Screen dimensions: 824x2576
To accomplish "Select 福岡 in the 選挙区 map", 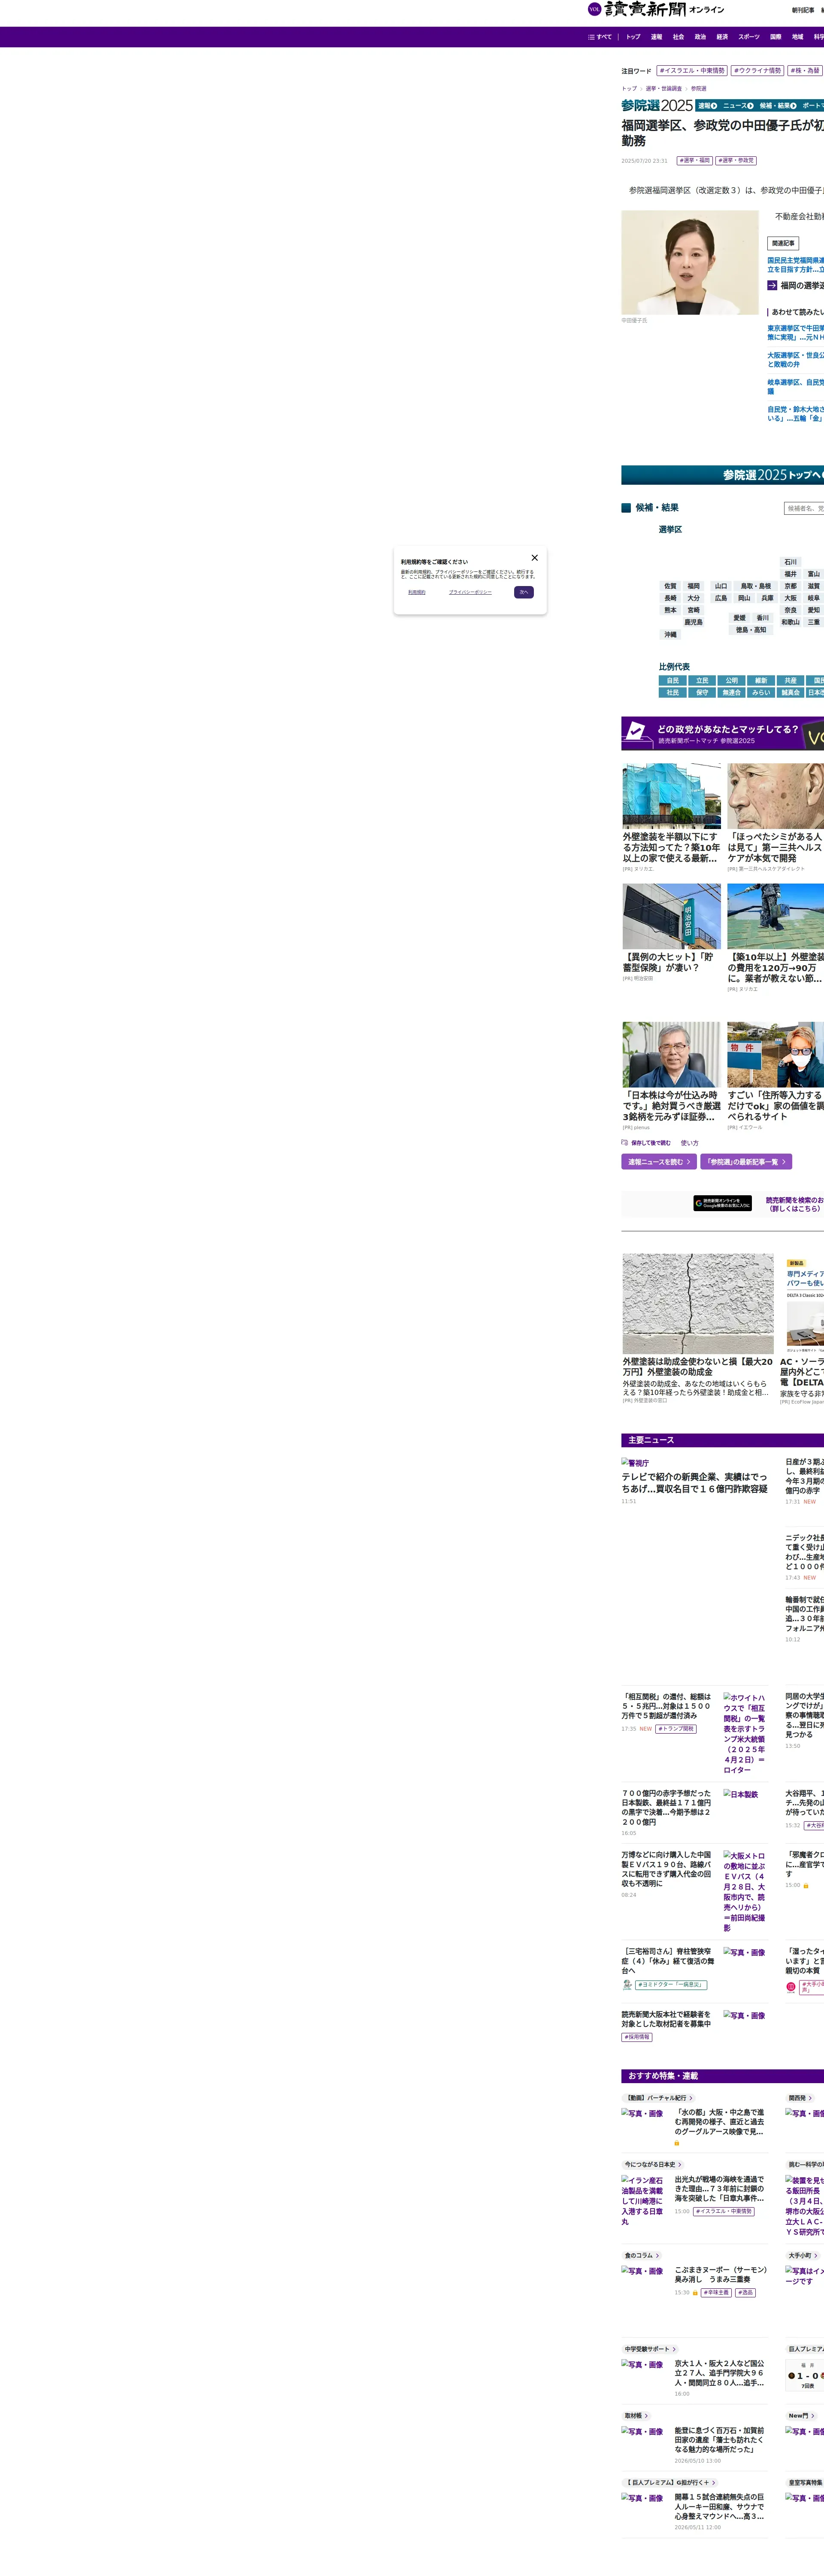I will click(x=693, y=586).
